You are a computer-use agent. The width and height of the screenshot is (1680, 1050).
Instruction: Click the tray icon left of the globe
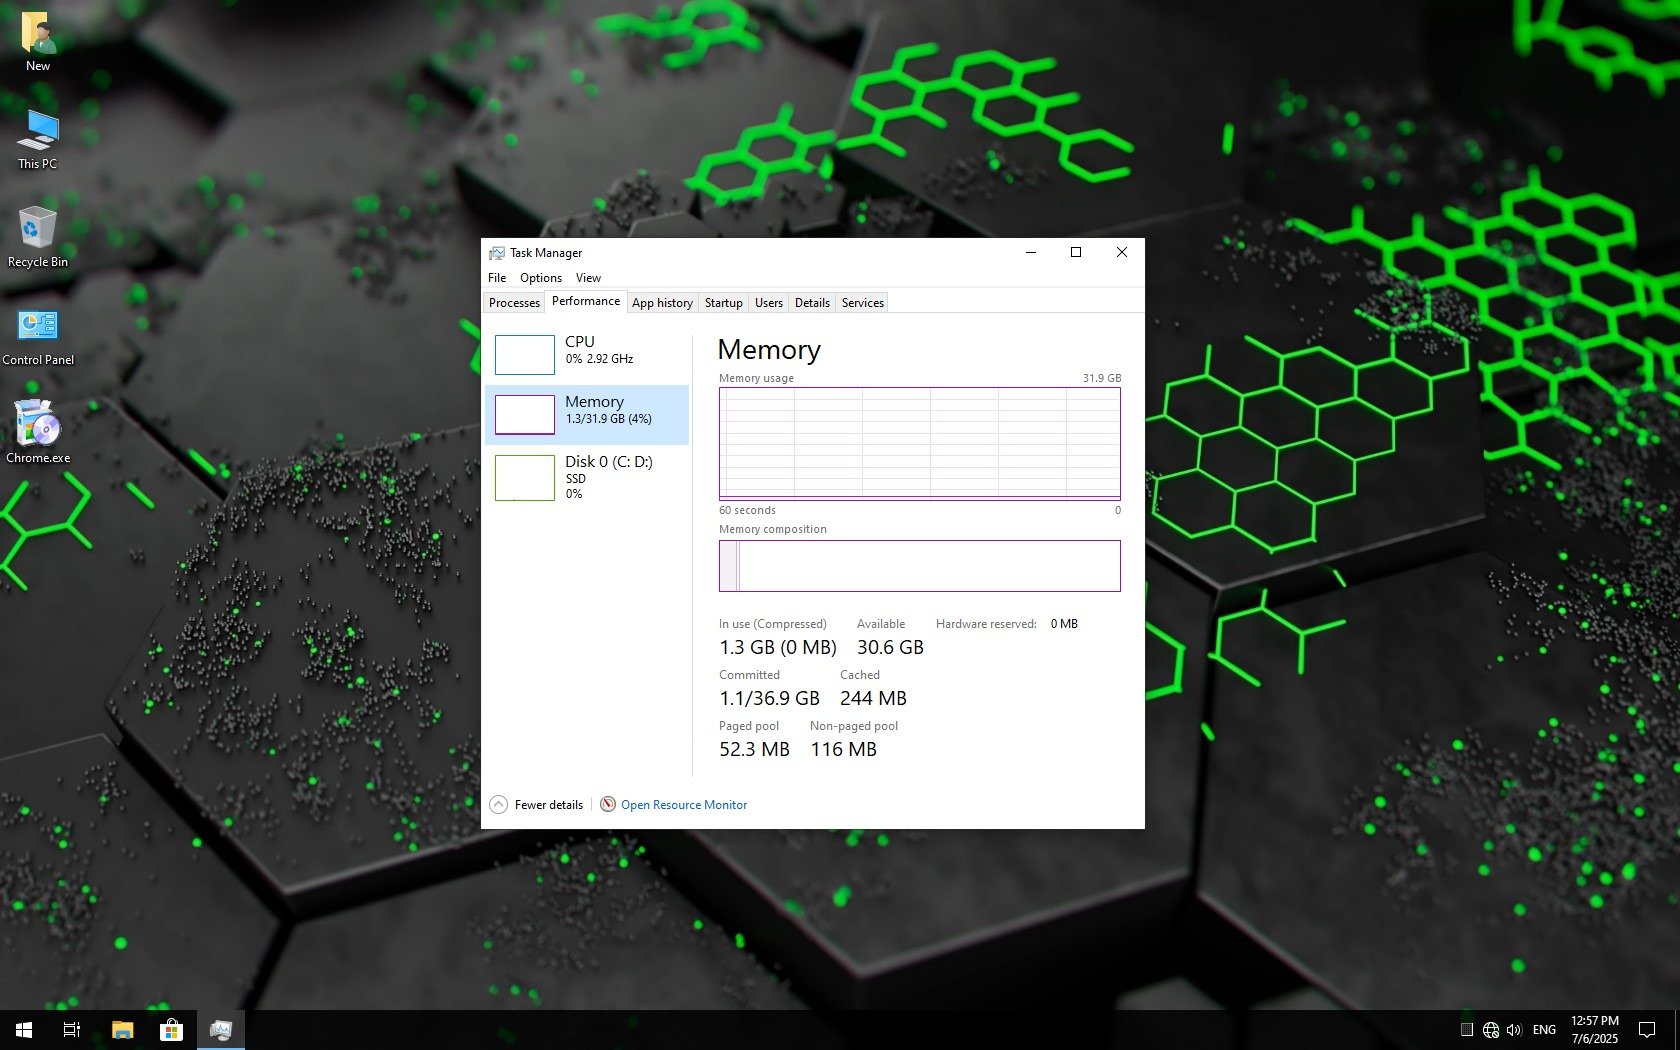point(1467,1030)
